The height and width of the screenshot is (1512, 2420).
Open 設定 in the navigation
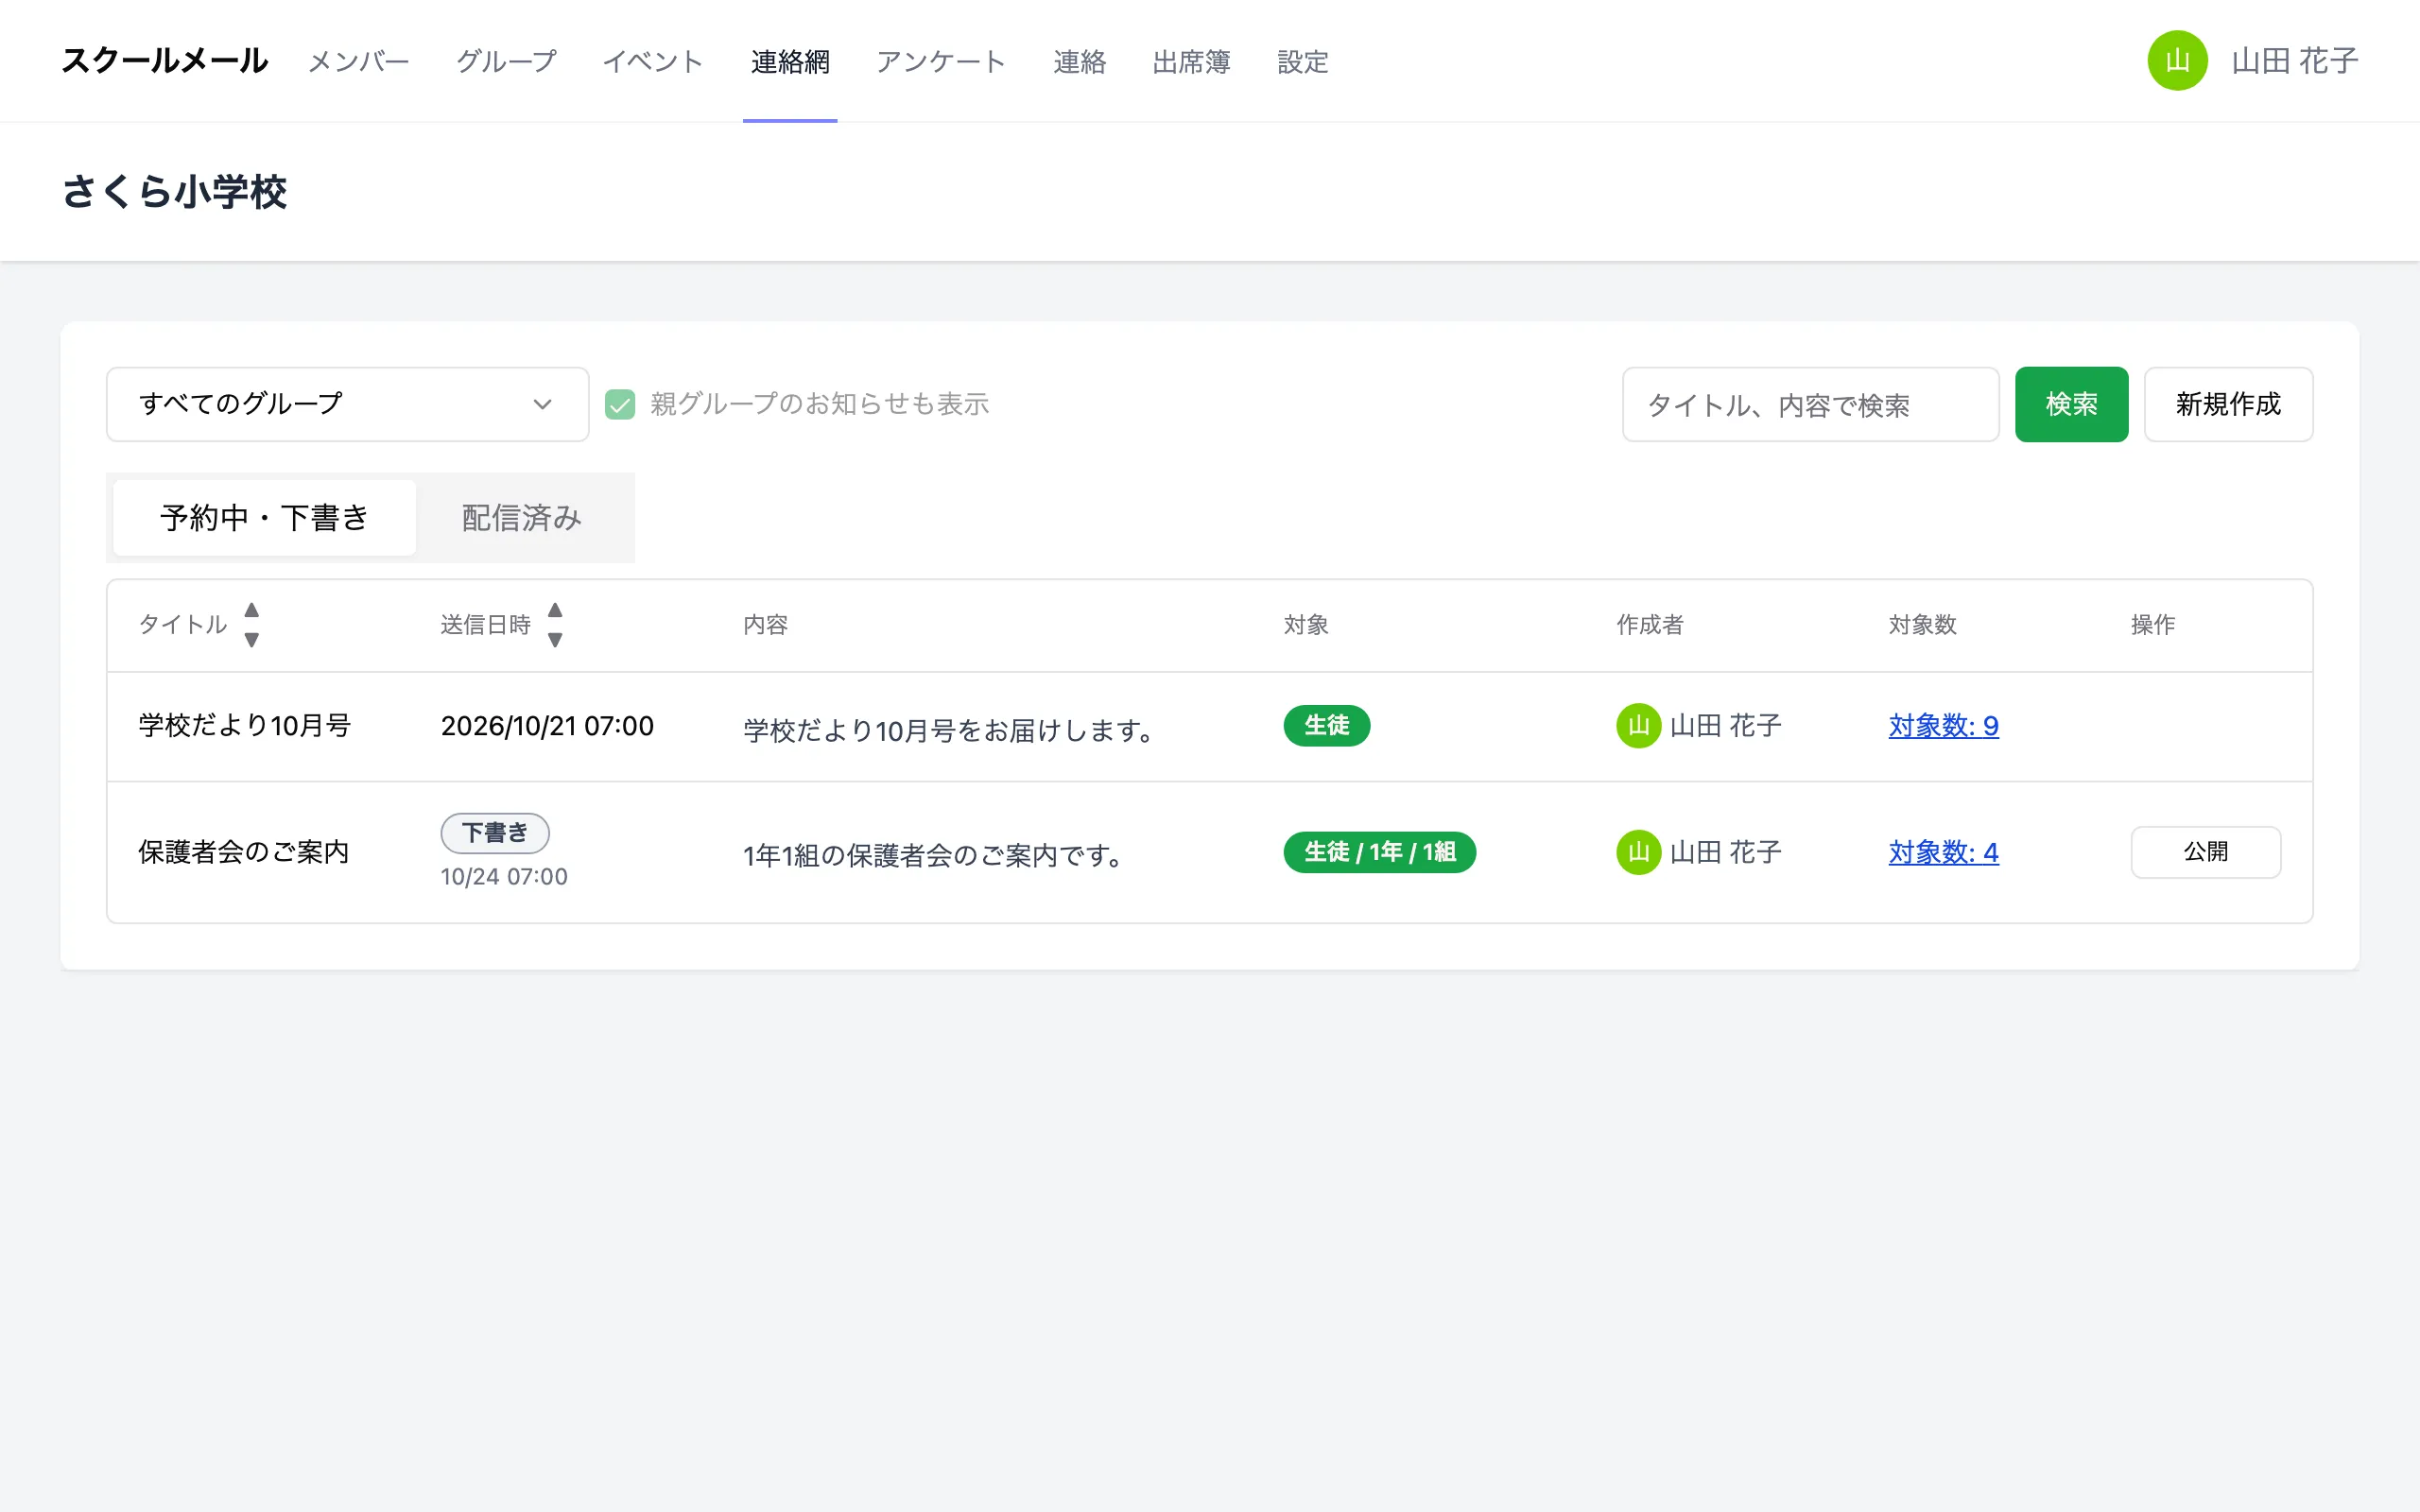click(x=1303, y=62)
